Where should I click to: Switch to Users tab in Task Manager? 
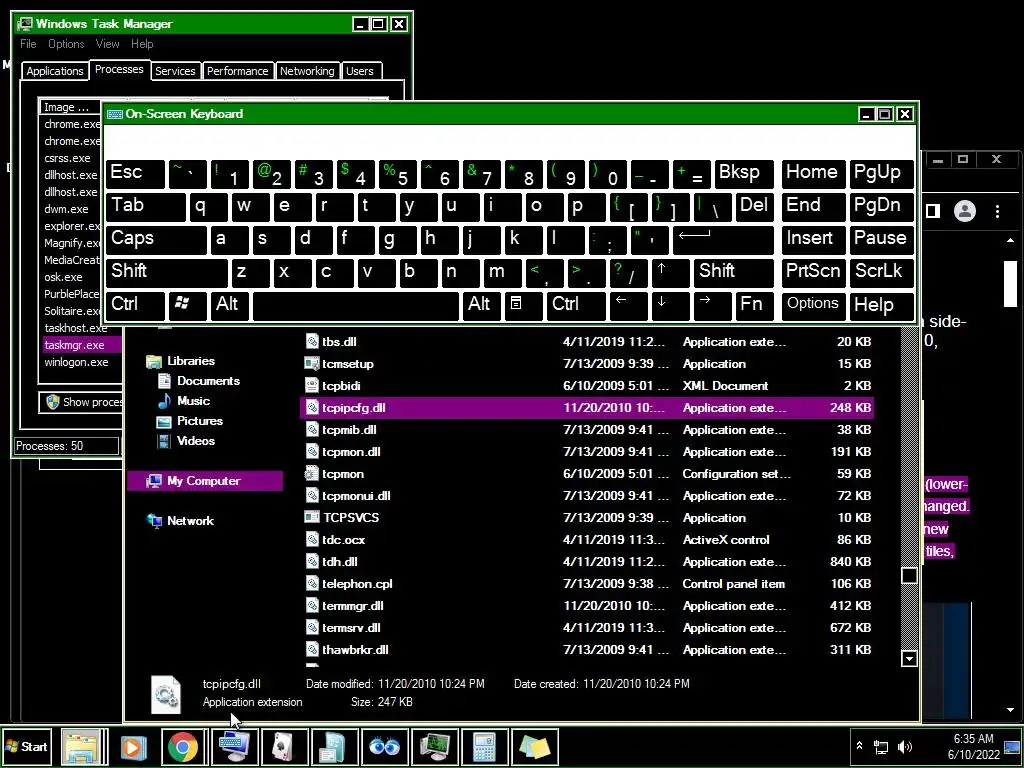[x=360, y=71]
